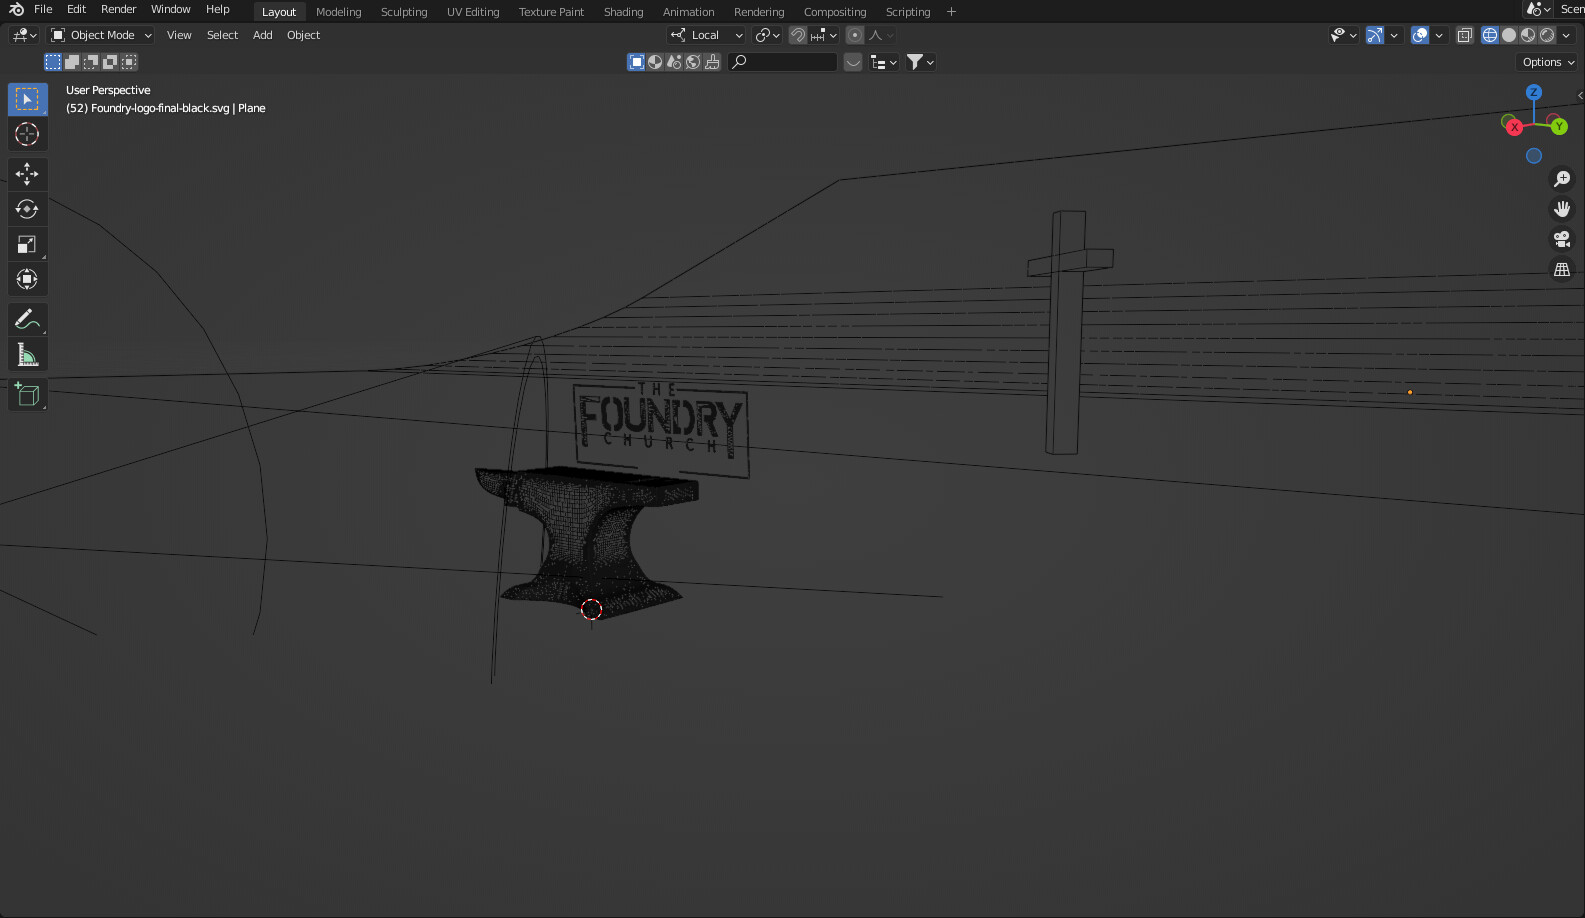Click the Blender logo menu
Screen dimensions: 1585x918
(16, 10)
